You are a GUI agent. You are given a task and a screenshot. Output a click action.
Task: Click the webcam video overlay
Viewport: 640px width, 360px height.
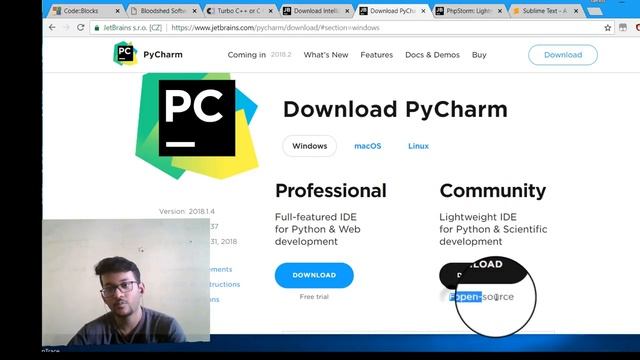pos(126,282)
